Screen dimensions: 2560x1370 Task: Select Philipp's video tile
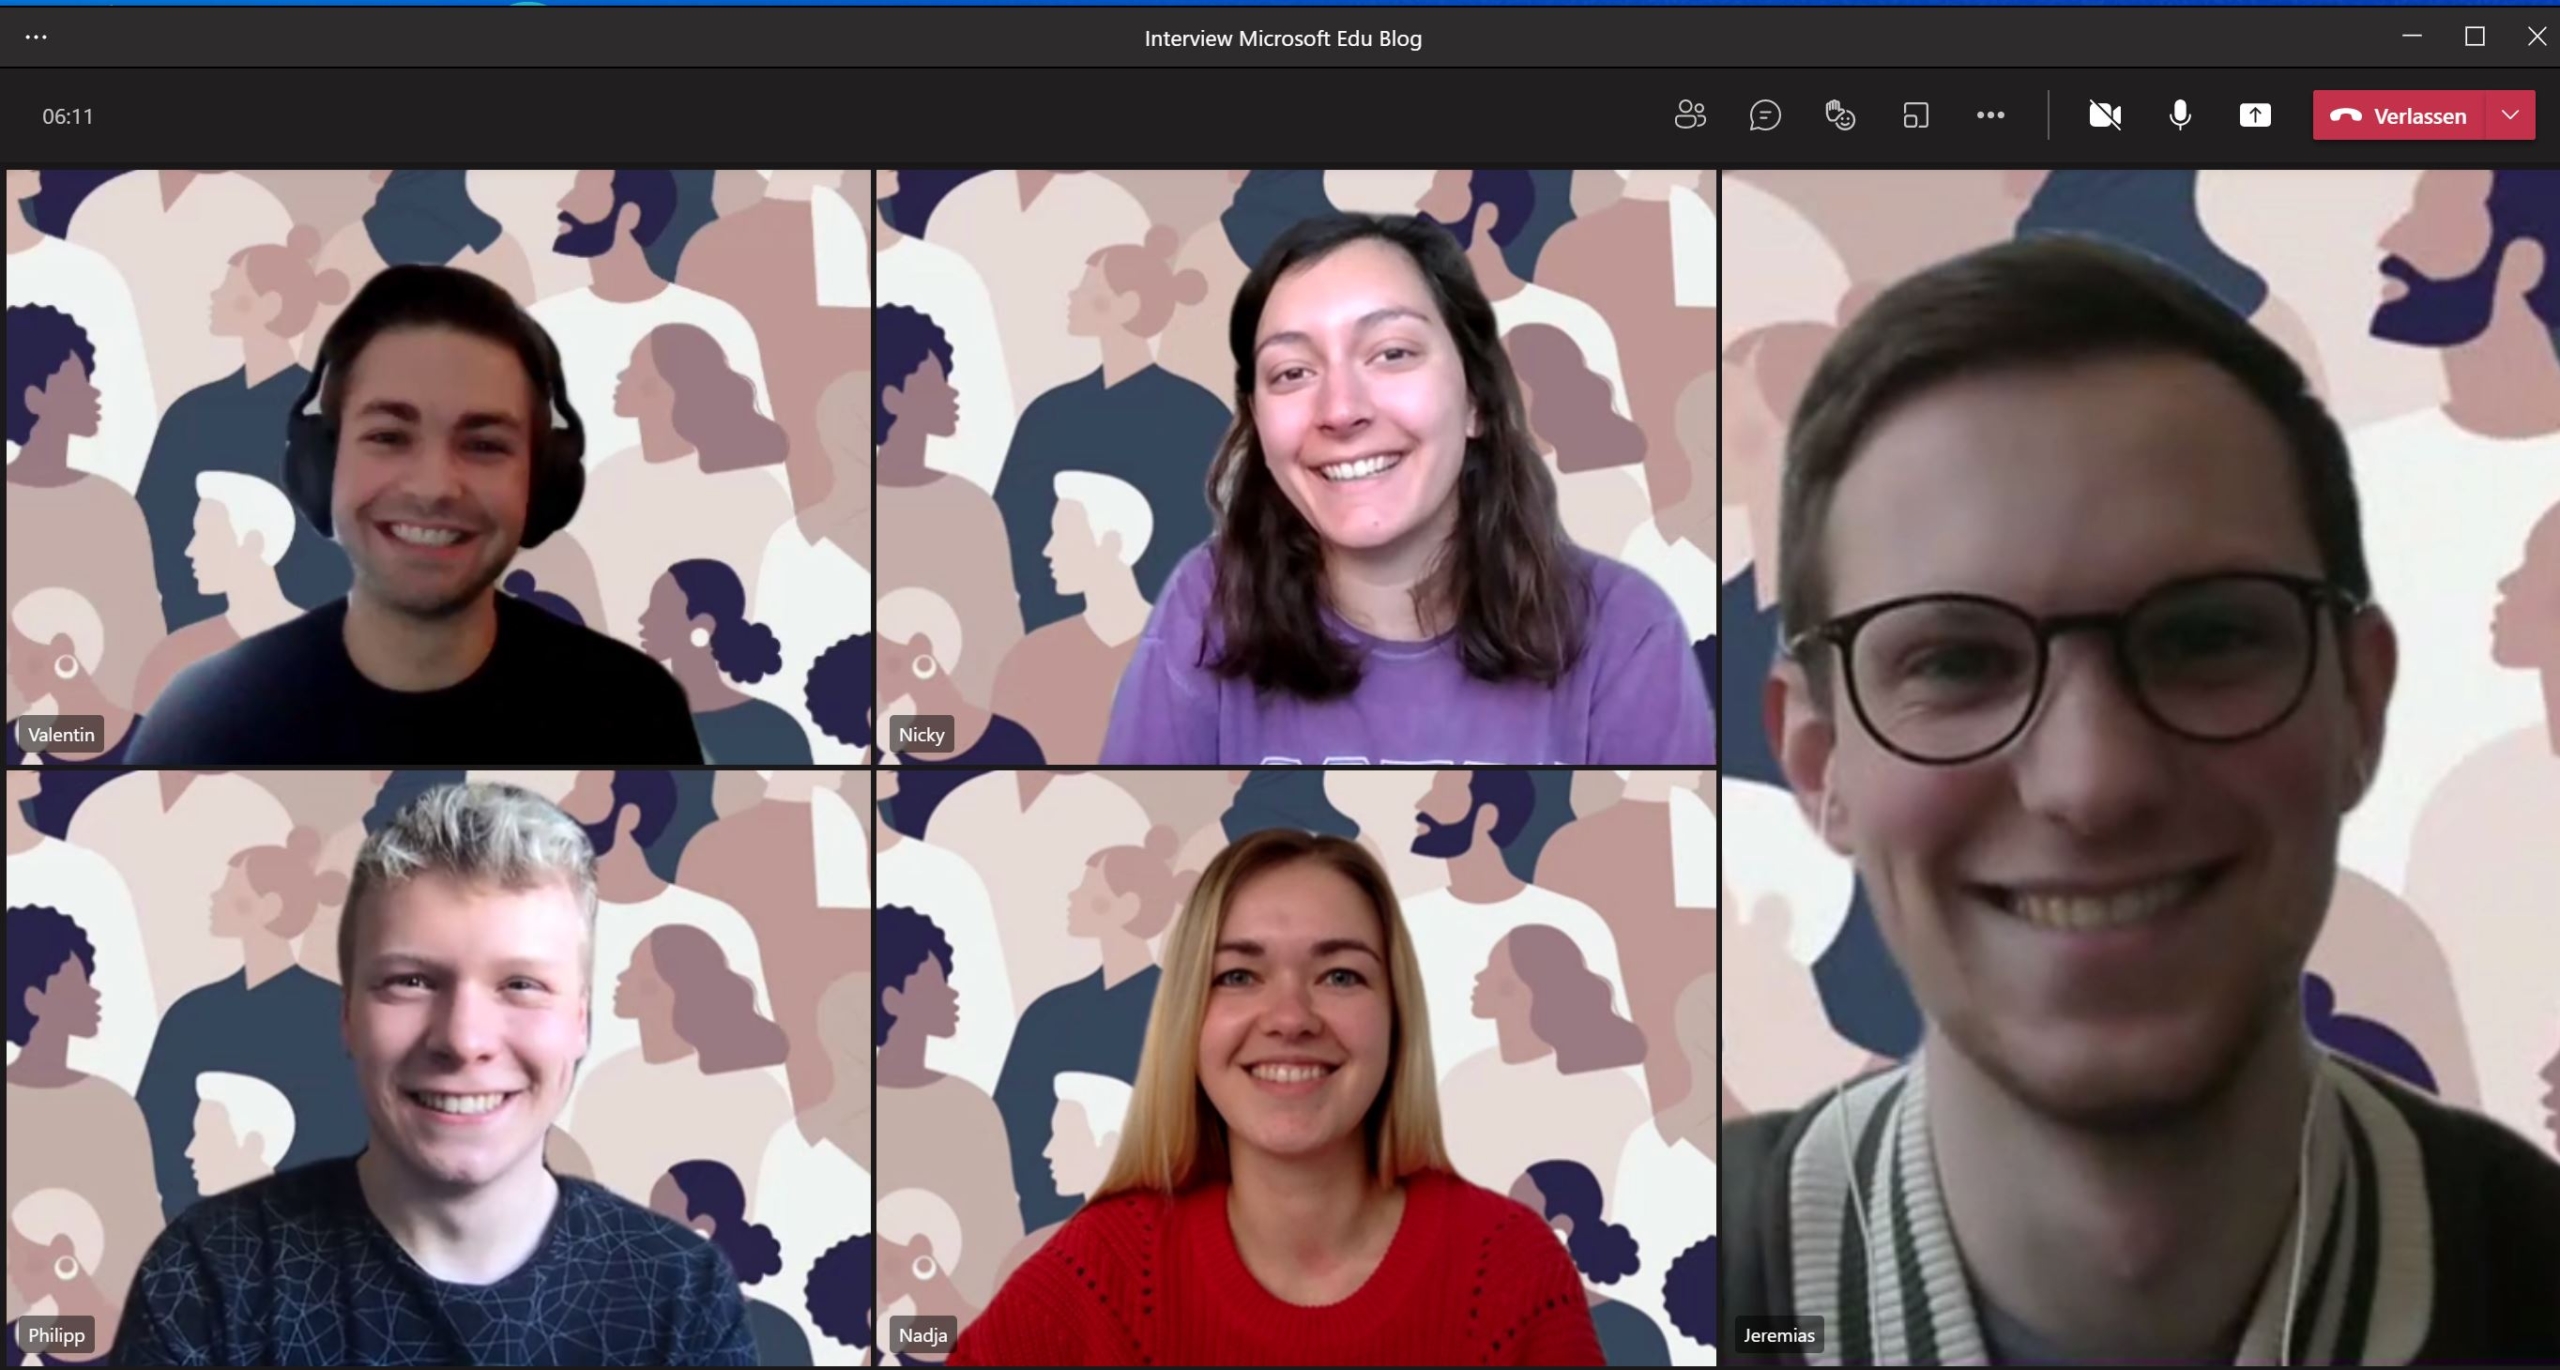tap(438, 1066)
